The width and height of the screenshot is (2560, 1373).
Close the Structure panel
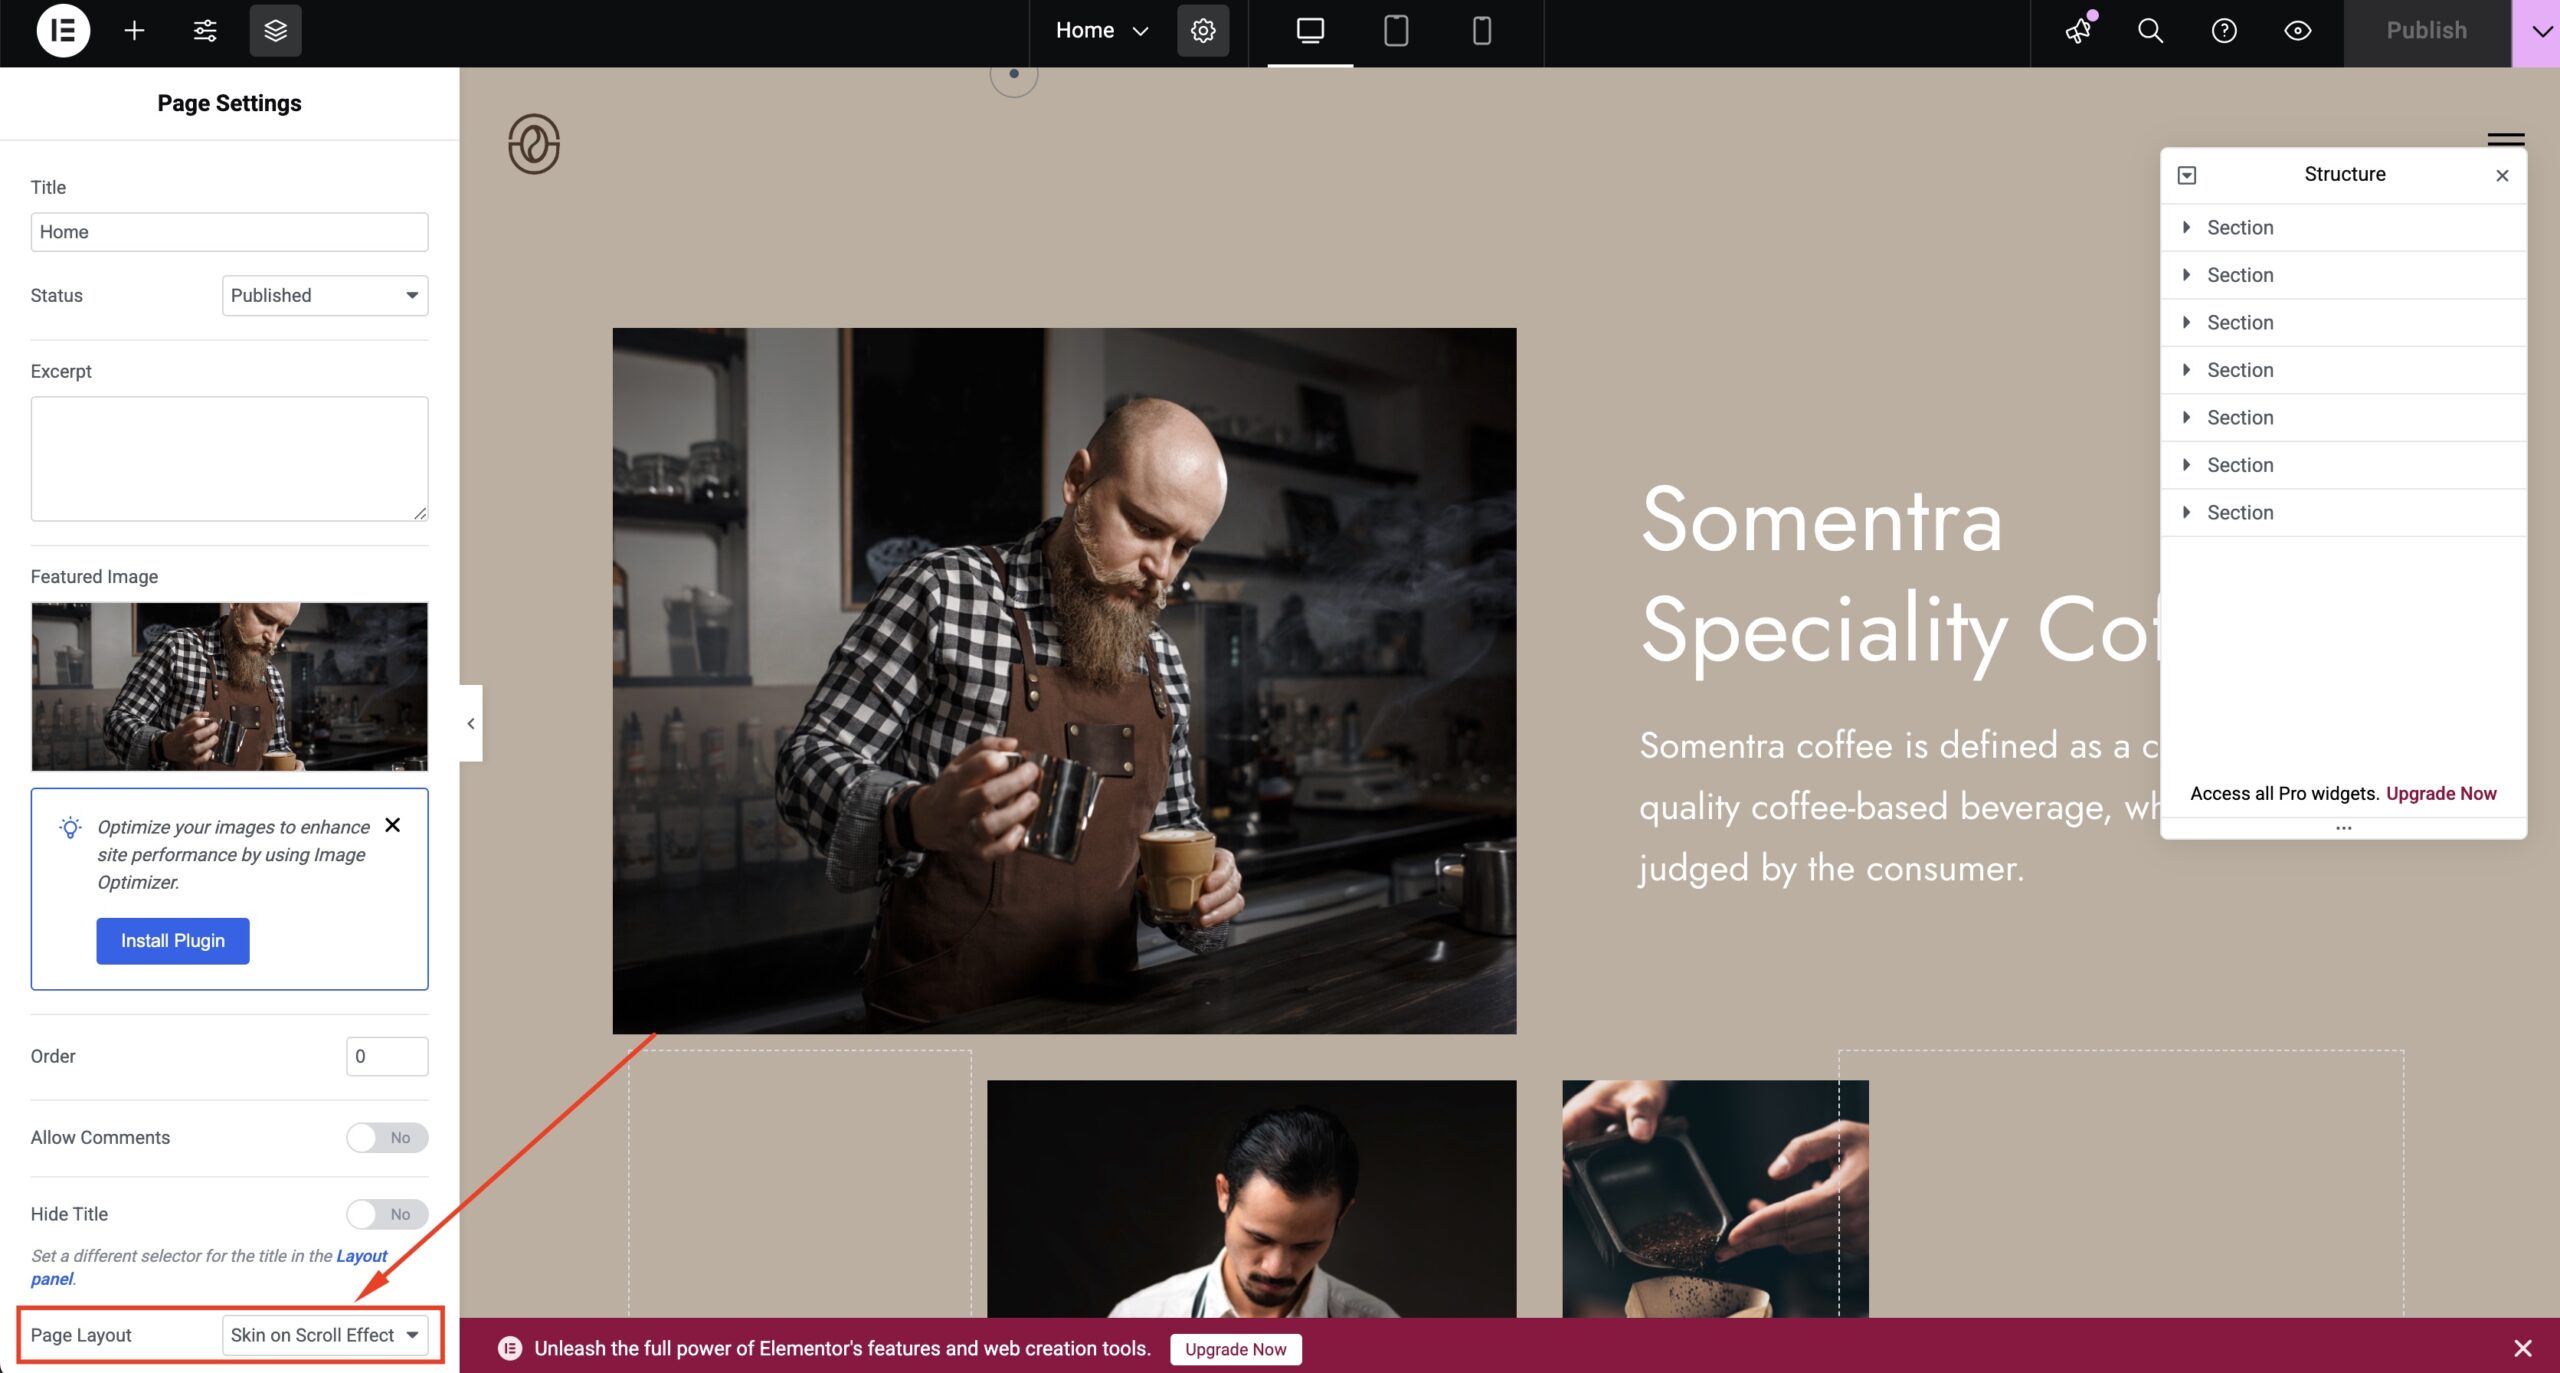point(2502,175)
